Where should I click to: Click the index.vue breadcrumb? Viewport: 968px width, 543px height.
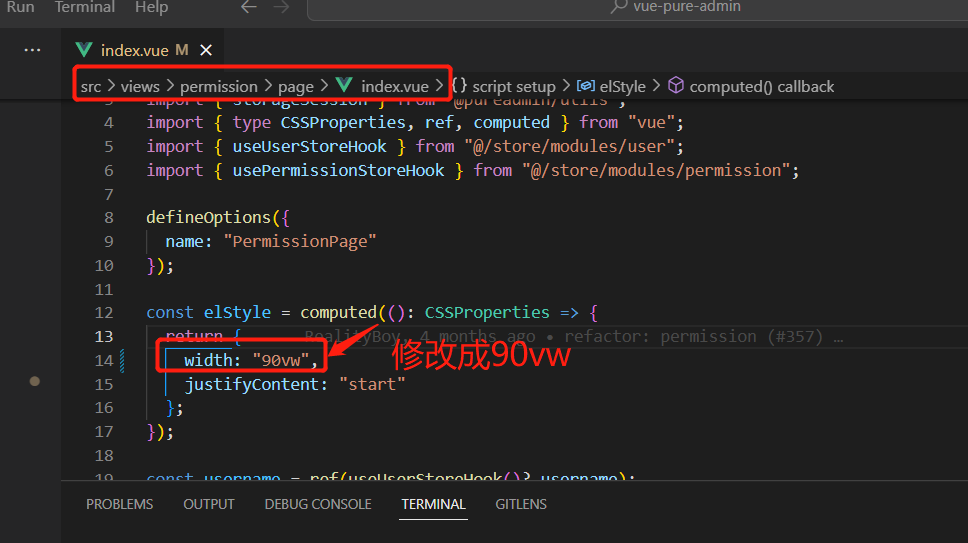click(394, 86)
